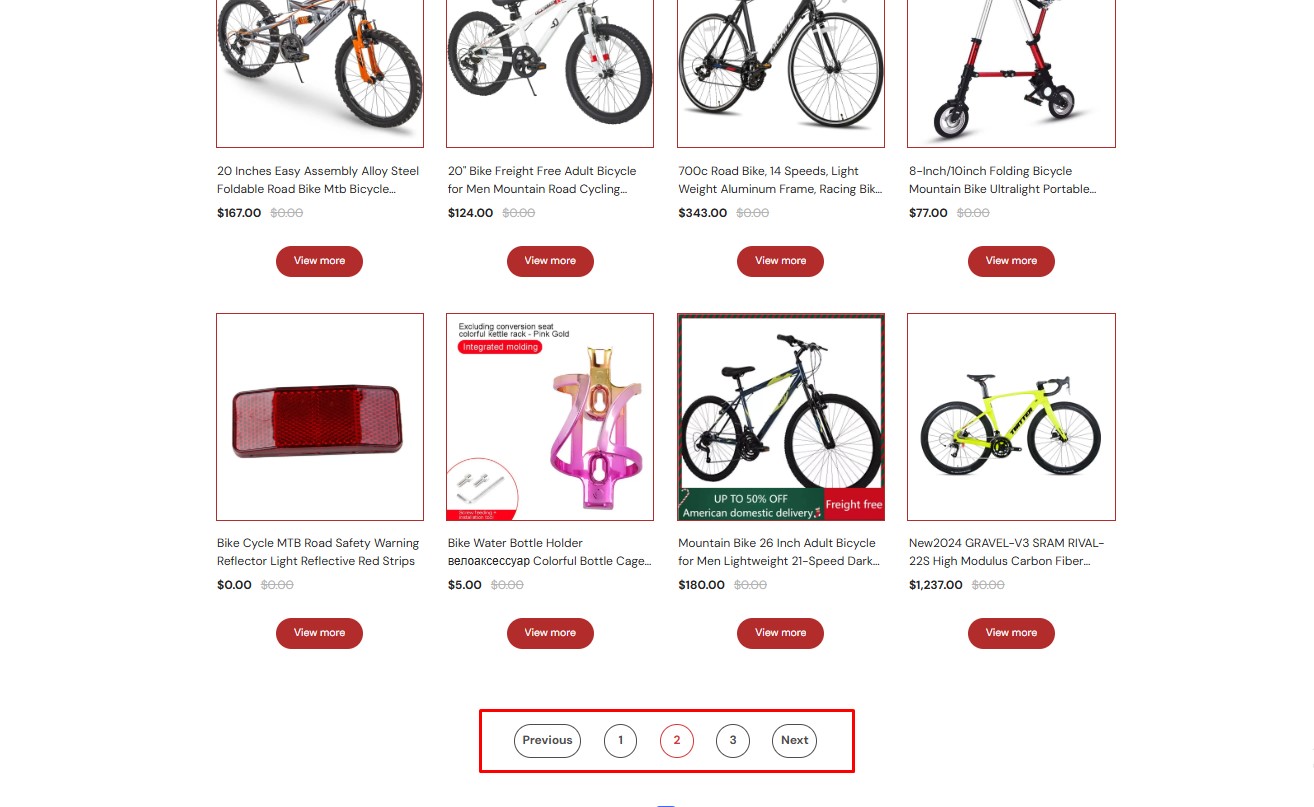Open Bike Cycle MTB Road Safety Warning title

click(318, 552)
